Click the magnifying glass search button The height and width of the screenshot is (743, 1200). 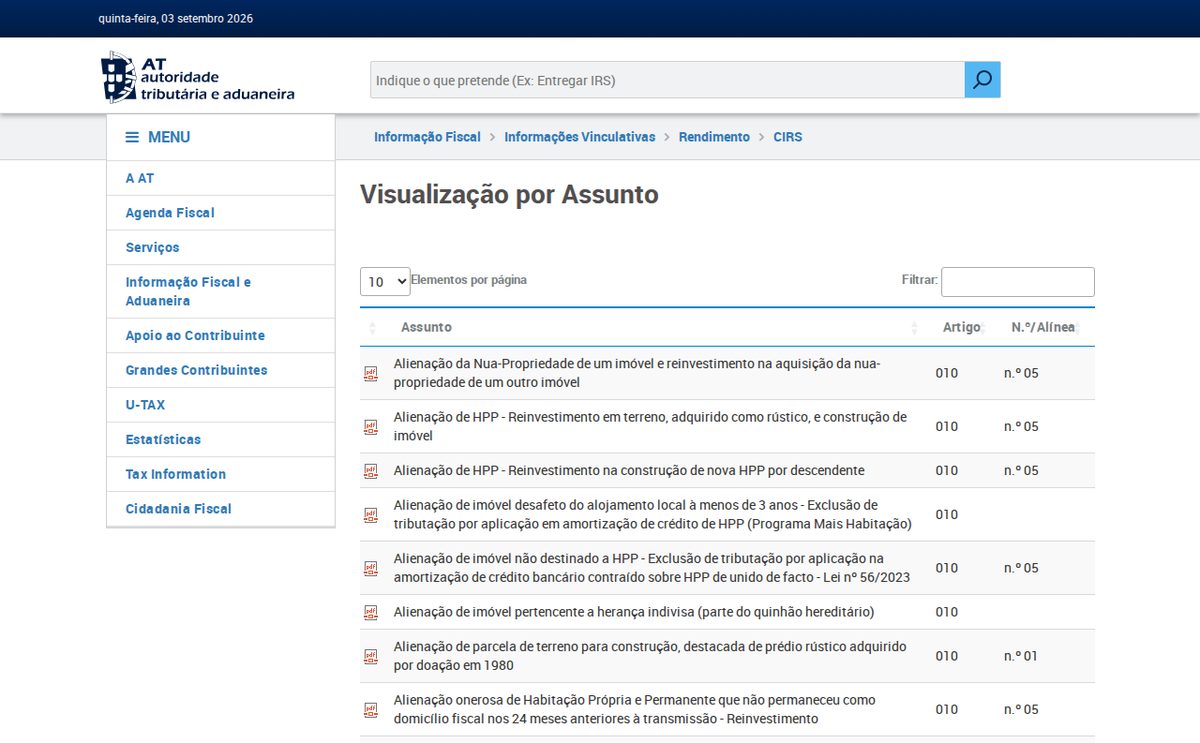pos(982,80)
